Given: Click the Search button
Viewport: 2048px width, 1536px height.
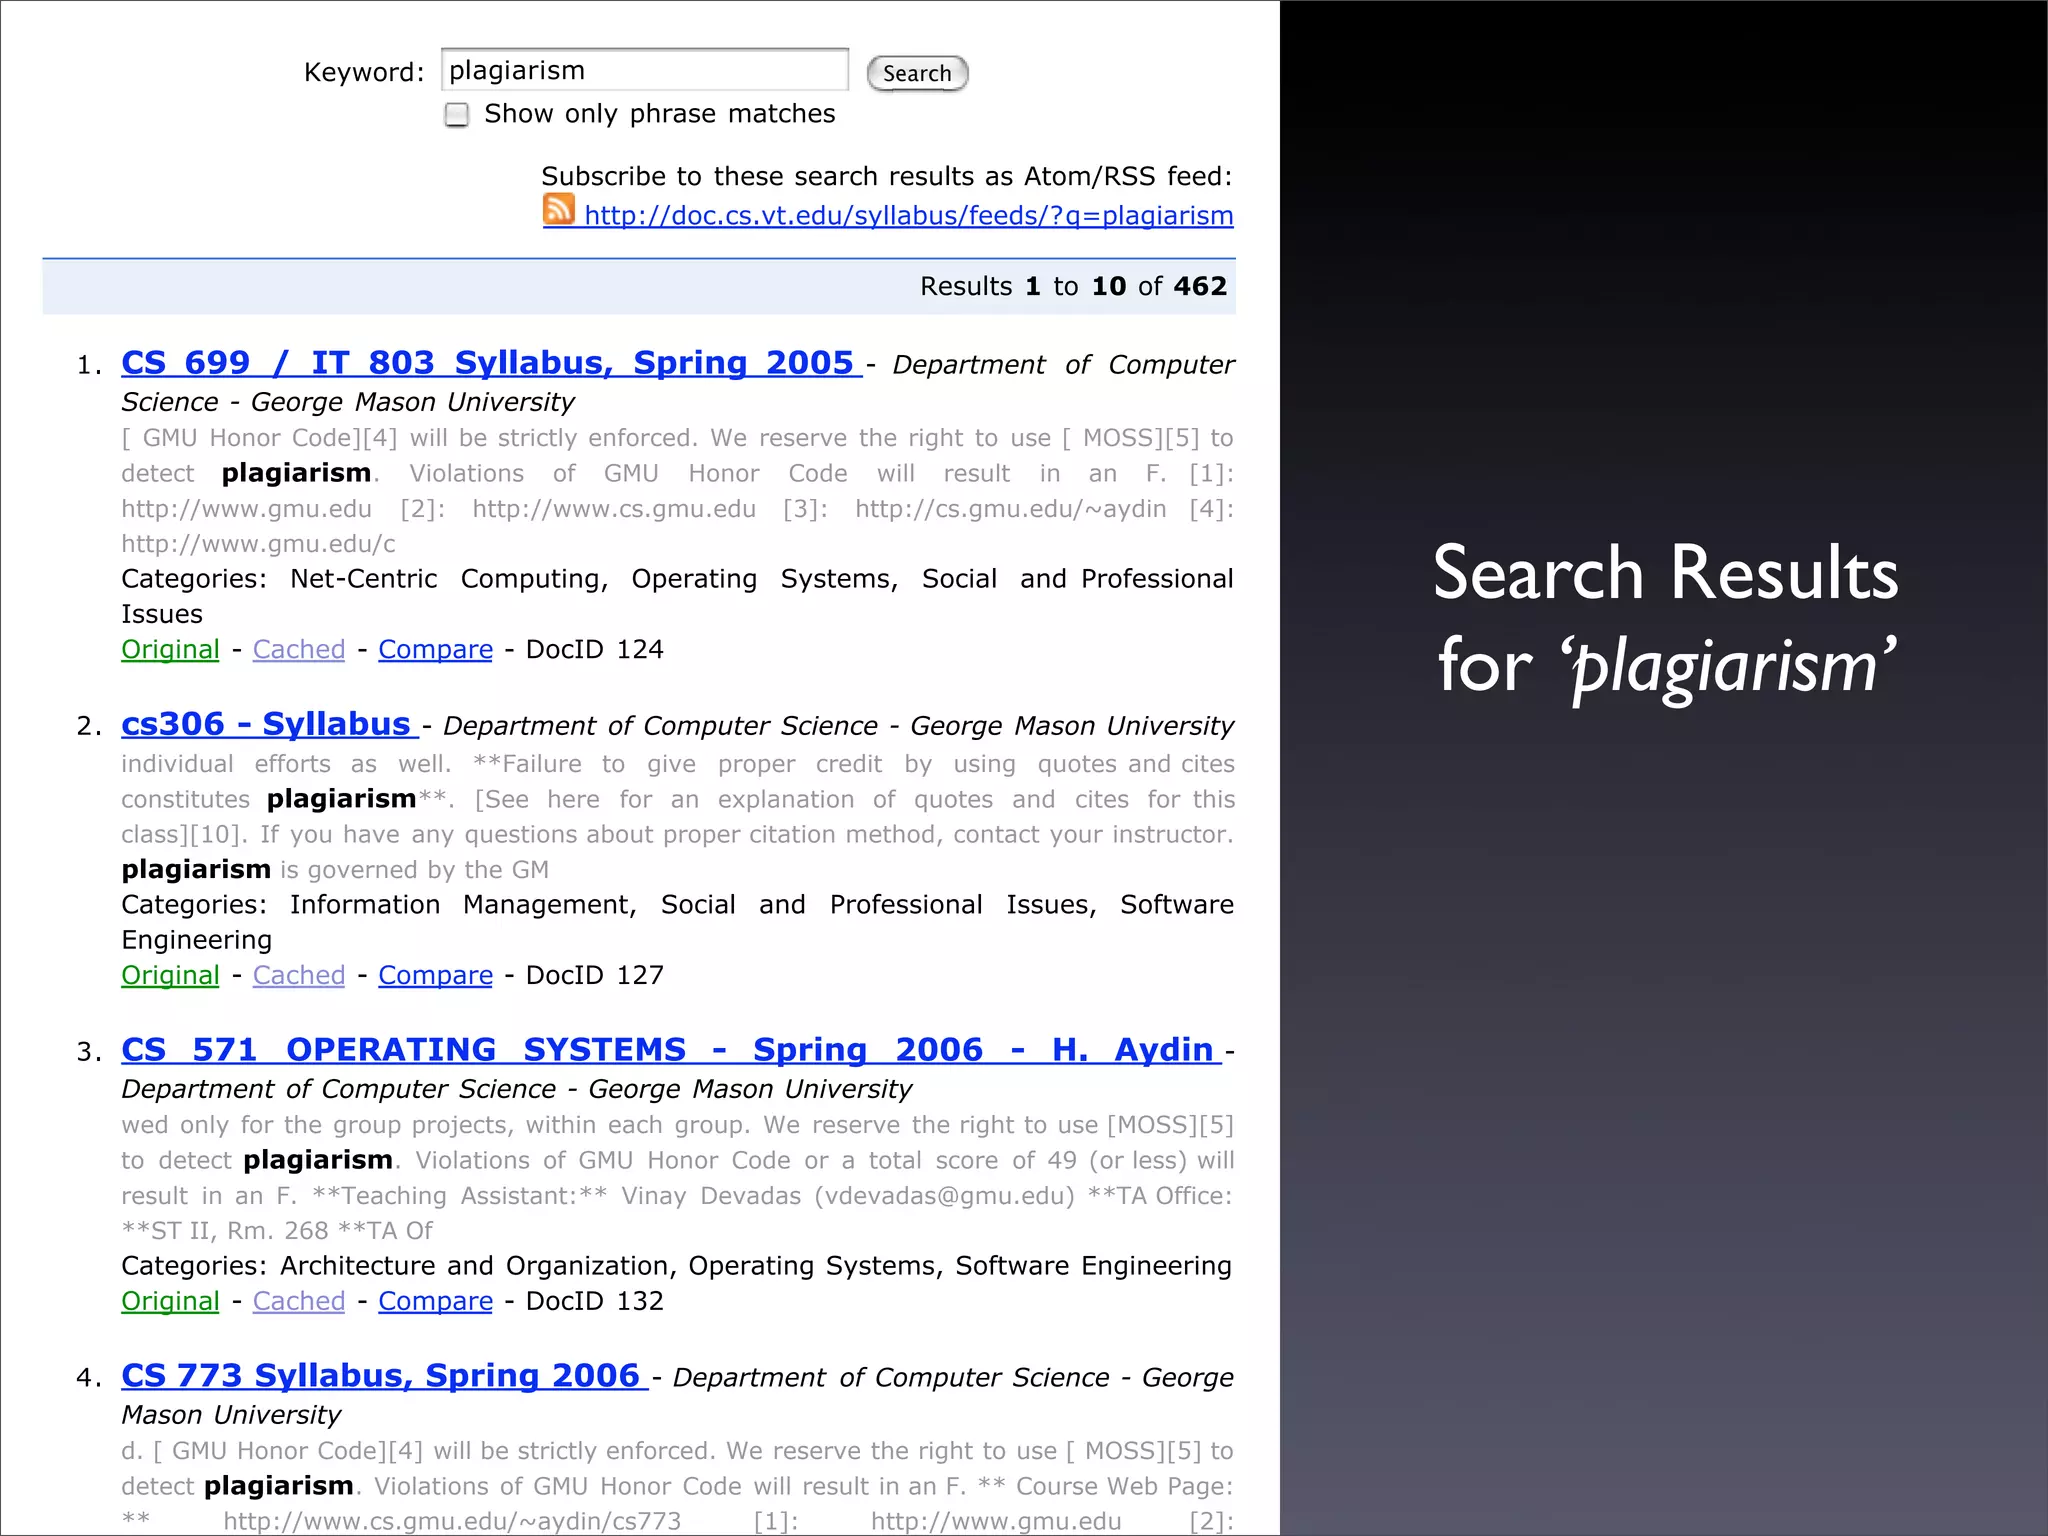Looking at the screenshot, I should (x=917, y=74).
